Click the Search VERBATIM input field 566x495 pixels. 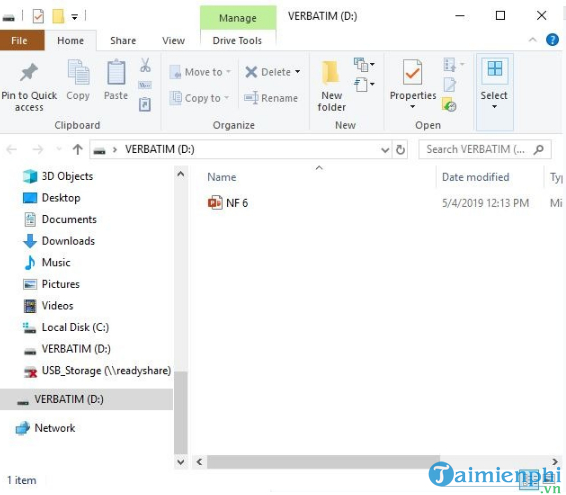(485, 149)
